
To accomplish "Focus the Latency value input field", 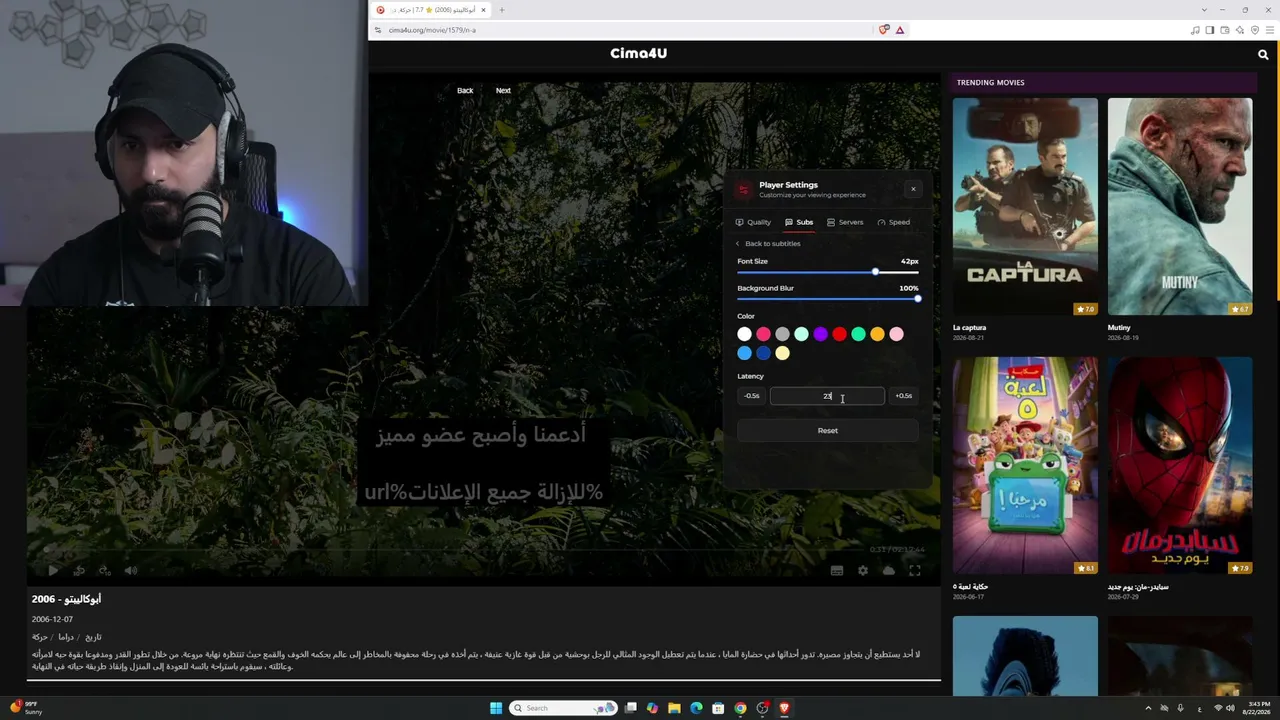I will pyautogui.click(x=827, y=396).
